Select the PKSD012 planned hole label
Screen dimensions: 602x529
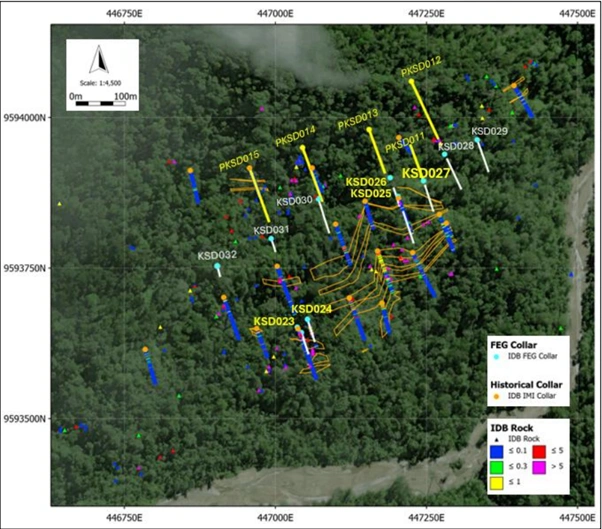point(421,67)
